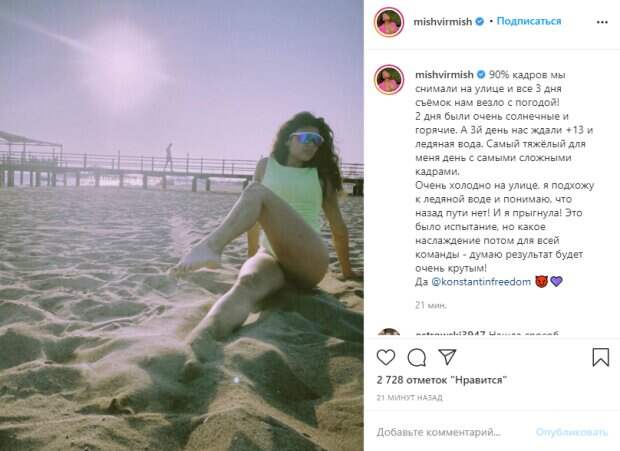Click the 21 мин. caption time
Viewport: 620px width, 451px height.
tap(431, 305)
